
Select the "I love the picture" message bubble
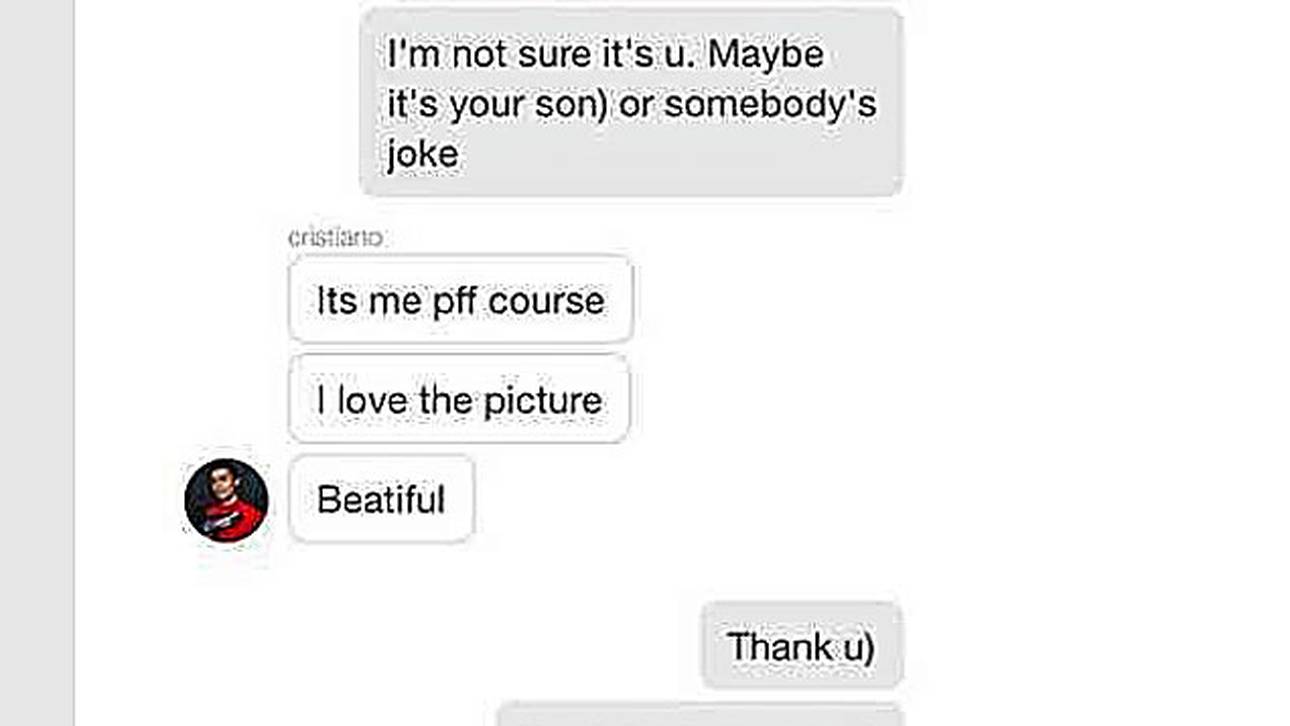459,400
